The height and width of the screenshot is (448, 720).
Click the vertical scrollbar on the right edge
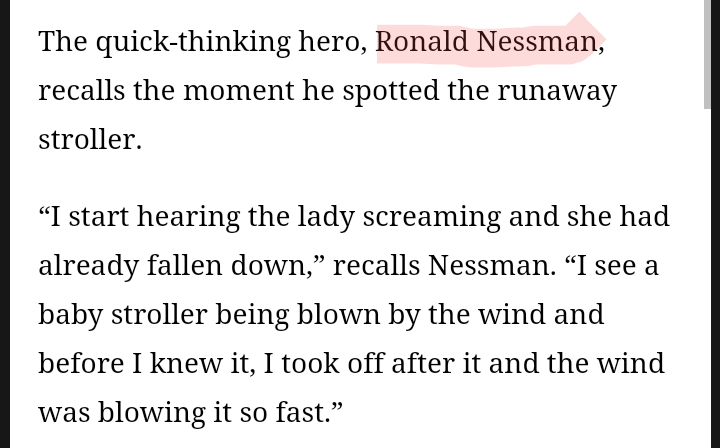click(708, 60)
